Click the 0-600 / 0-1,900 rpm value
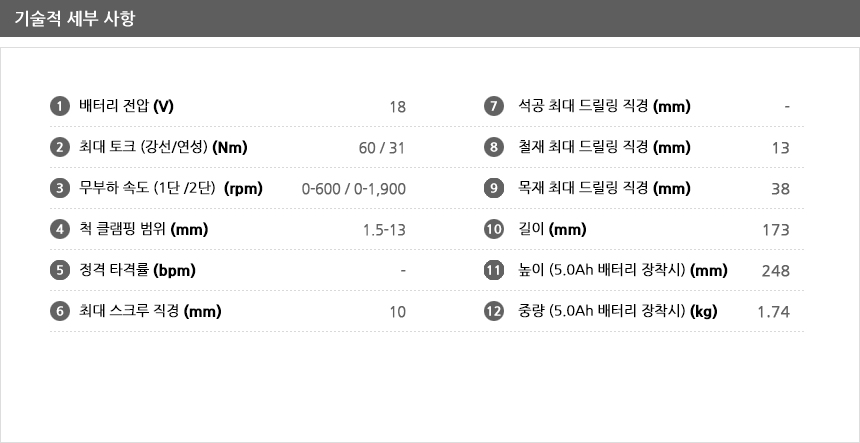The image size is (860, 443). (354, 189)
